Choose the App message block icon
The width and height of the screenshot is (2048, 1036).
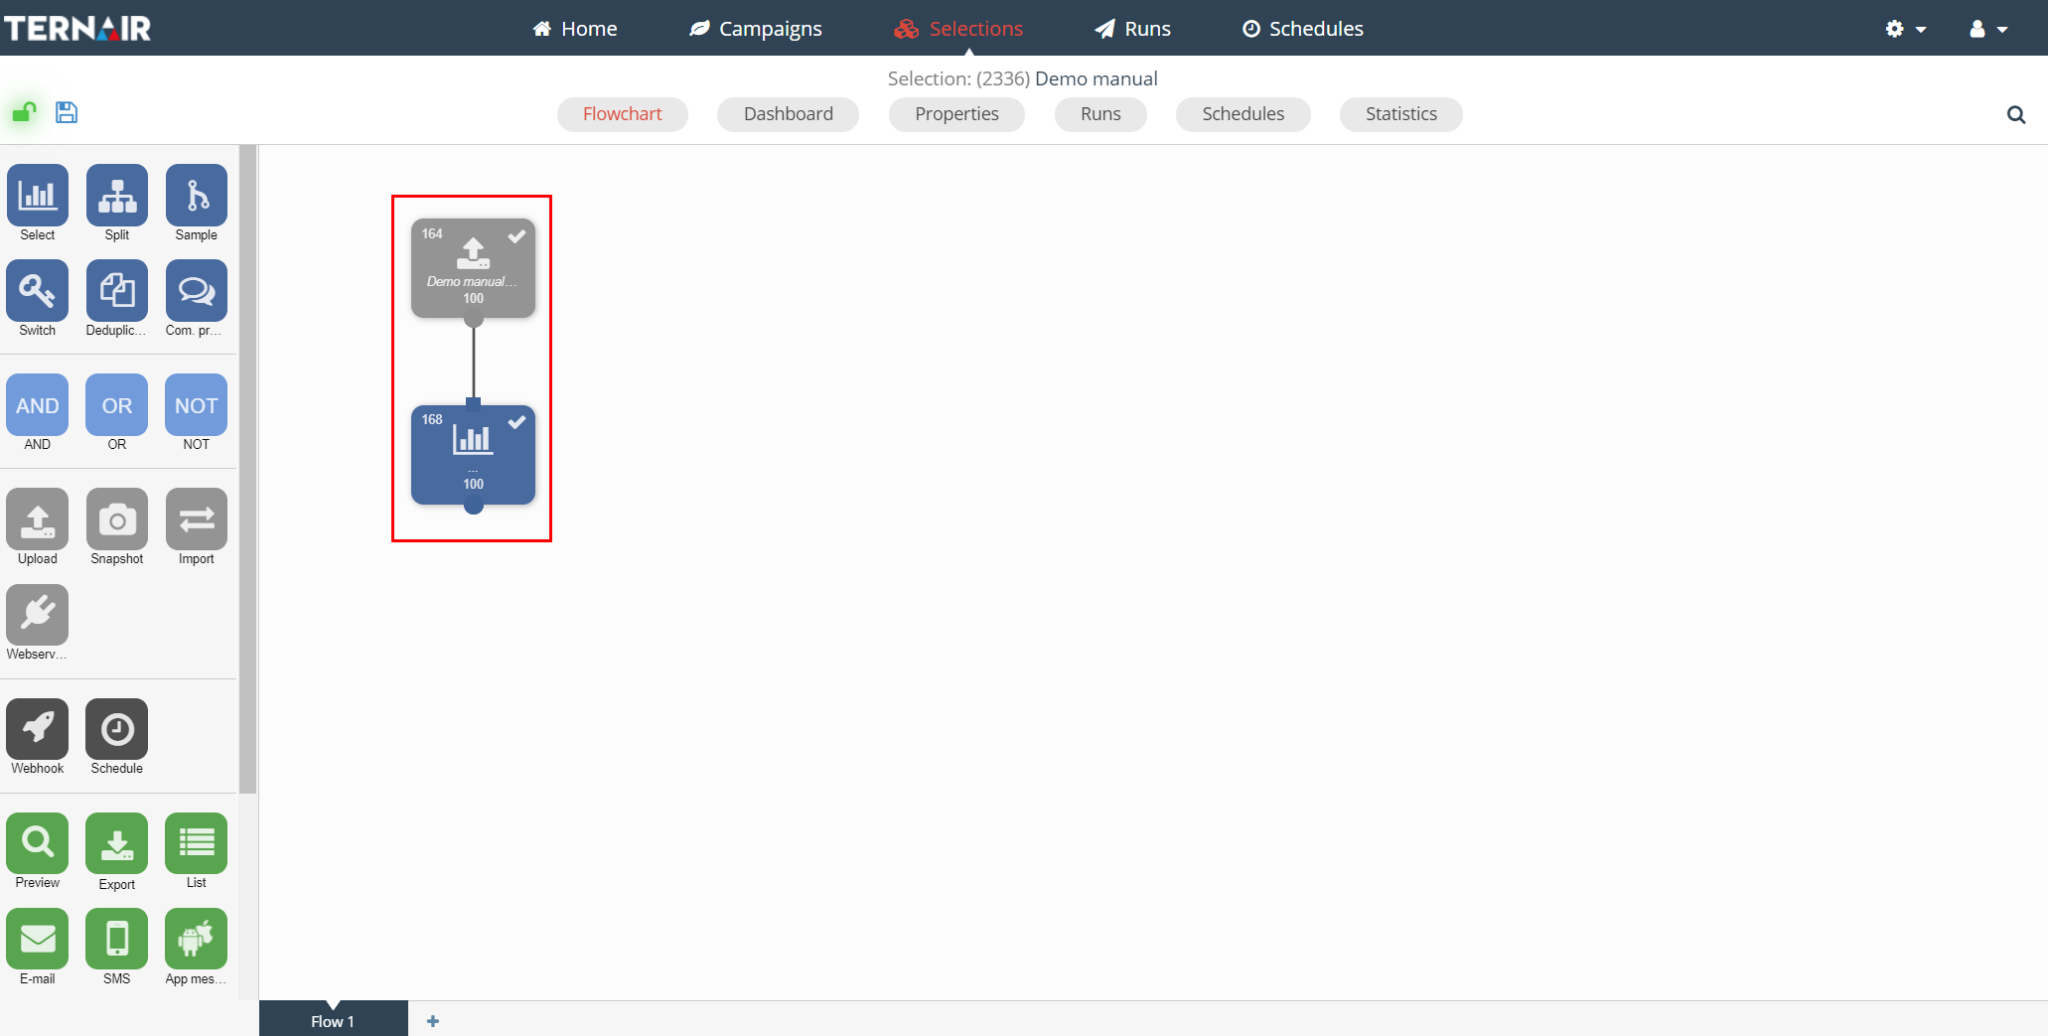[196, 939]
